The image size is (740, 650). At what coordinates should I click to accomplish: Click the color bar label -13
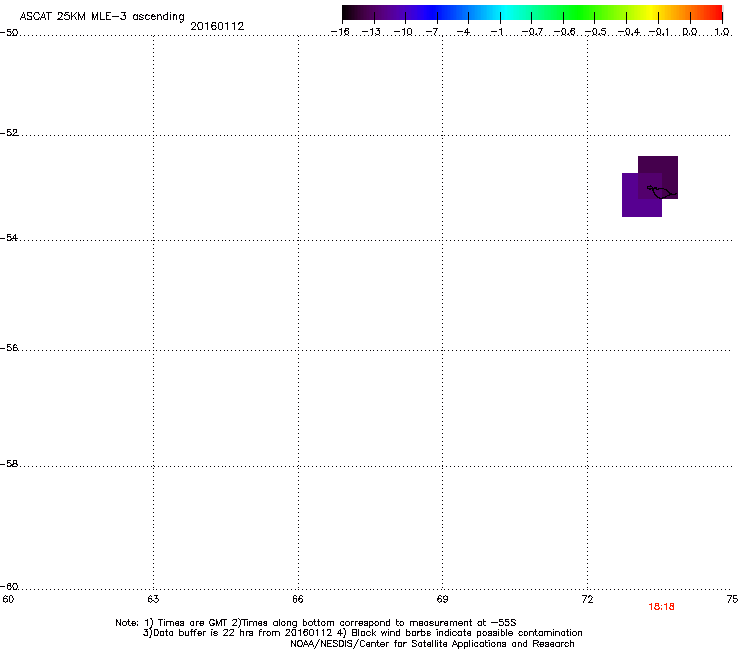click(371, 32)
